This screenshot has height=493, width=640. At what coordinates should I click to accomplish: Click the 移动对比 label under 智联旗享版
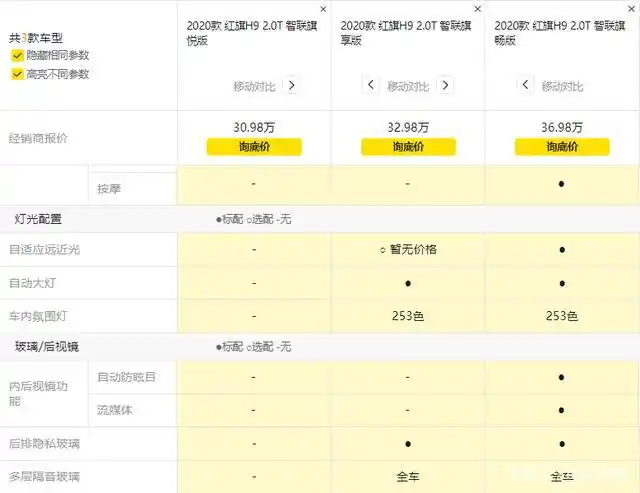(408, 86)
